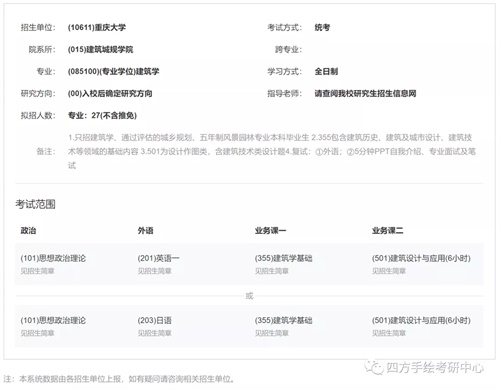500x389 pixels.
Task: Click the 备注 remarks paragraph text
Action: pyautogui.click(x=272, y=151)
